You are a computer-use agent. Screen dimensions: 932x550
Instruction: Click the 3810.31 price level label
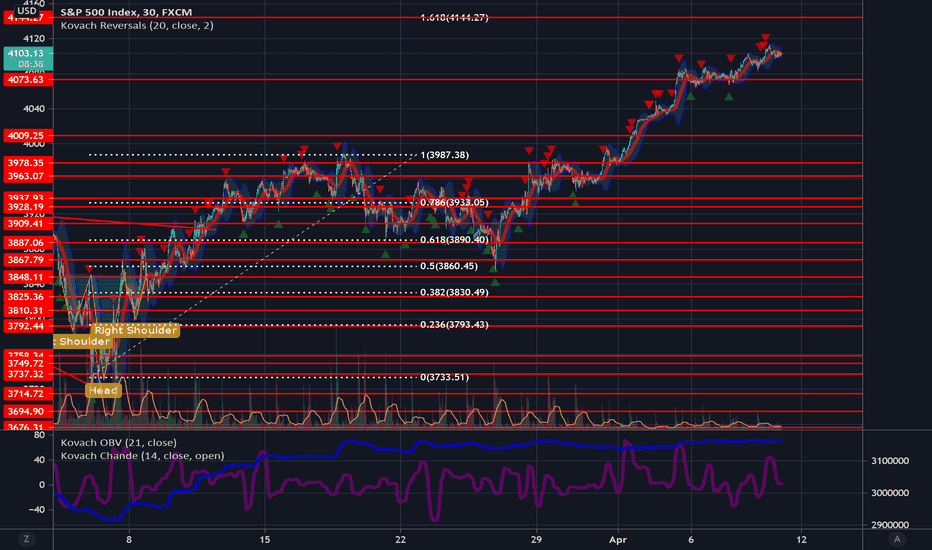click(28, 310)
